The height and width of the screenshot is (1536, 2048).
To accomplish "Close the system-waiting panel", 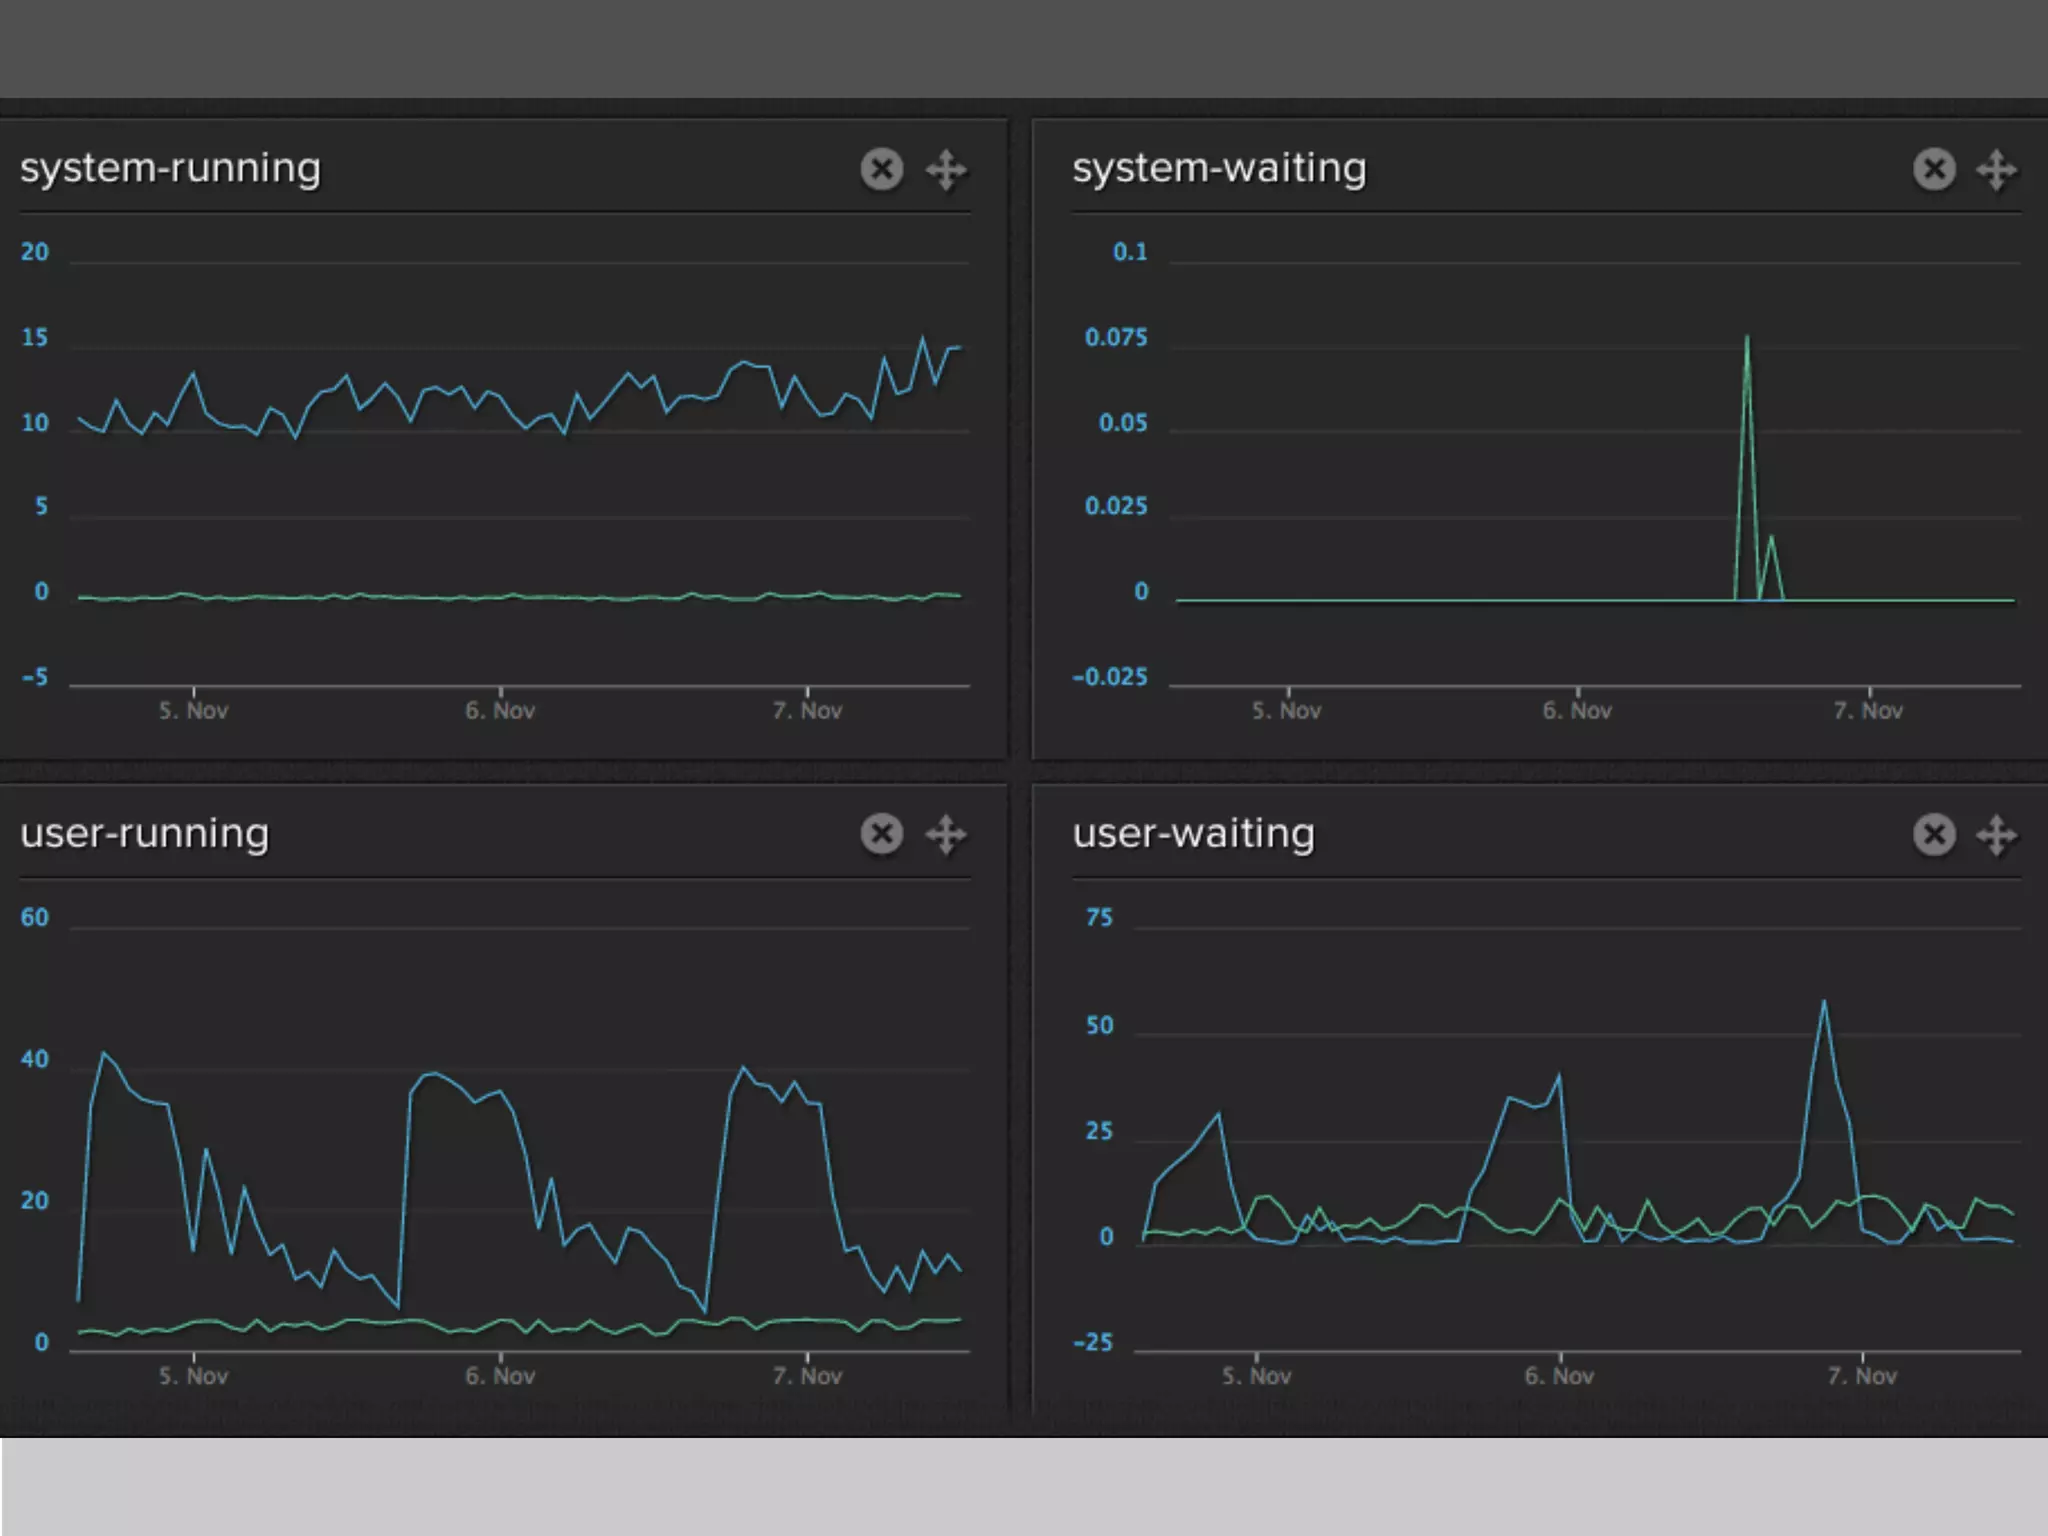I will tap(1934, 169).
